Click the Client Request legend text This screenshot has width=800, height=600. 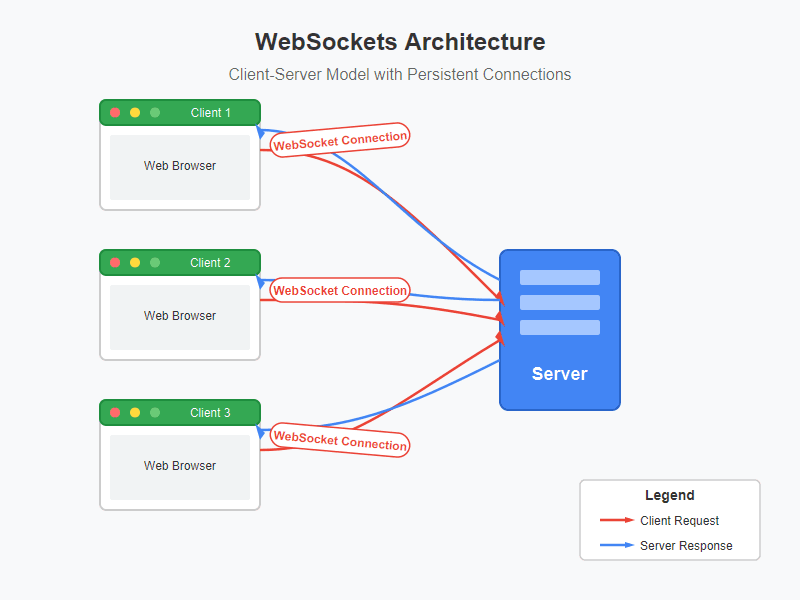click(x=680, y=520)
